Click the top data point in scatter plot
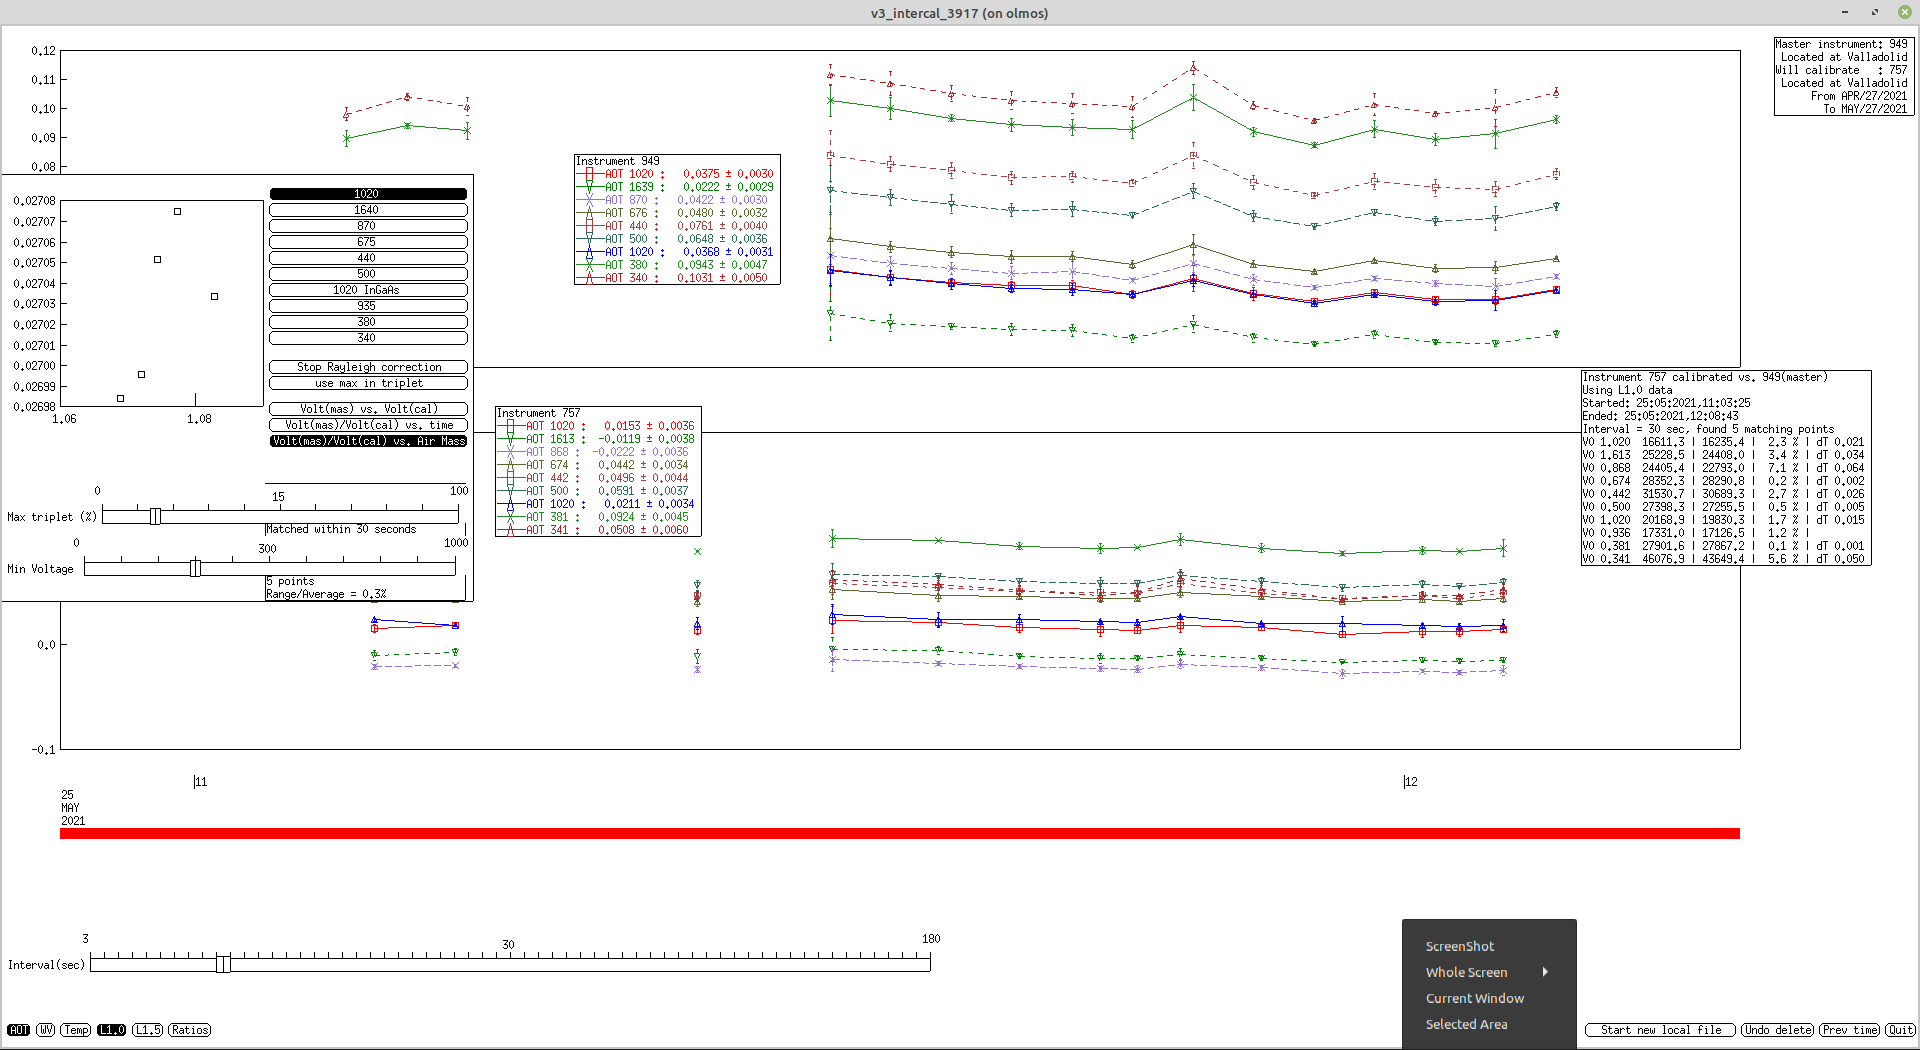This screenshot has height=1050, width=1920. (x=177, y=211)
